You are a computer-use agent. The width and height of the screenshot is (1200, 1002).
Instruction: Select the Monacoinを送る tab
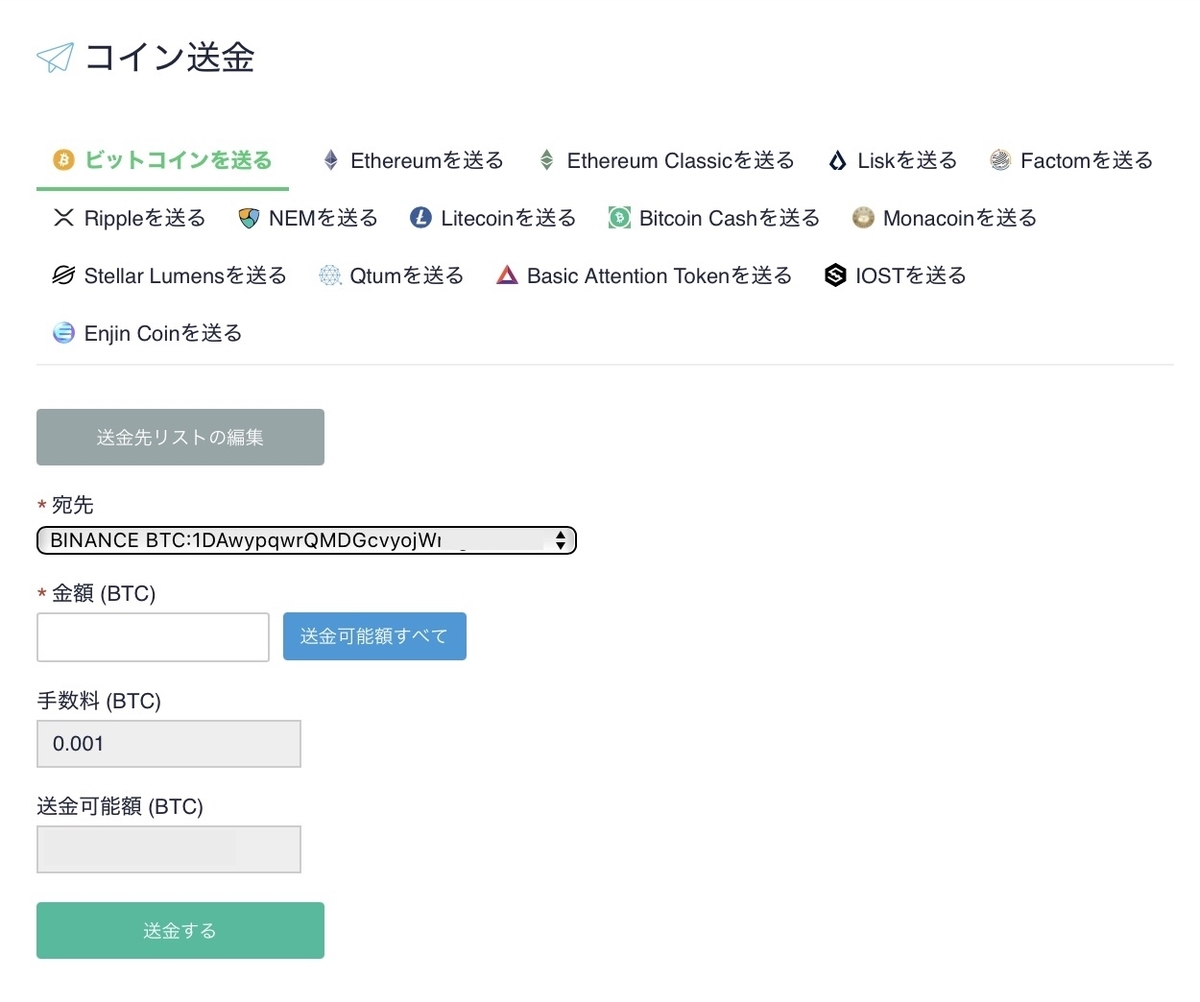(945, 218)
